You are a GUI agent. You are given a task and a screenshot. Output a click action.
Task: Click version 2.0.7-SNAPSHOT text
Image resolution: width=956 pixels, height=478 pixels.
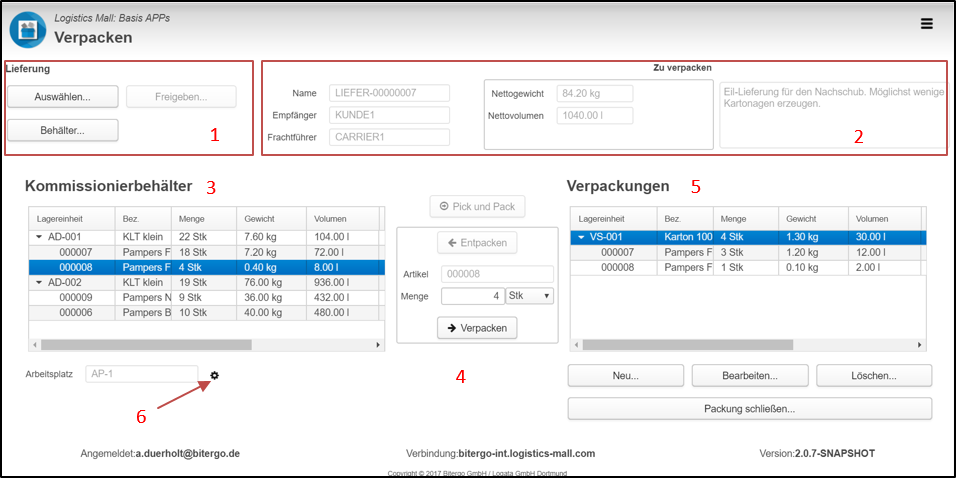[835, 454]
